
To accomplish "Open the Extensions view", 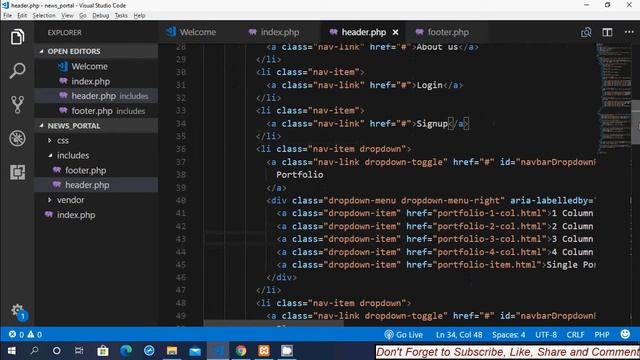I will pos(17,172).
